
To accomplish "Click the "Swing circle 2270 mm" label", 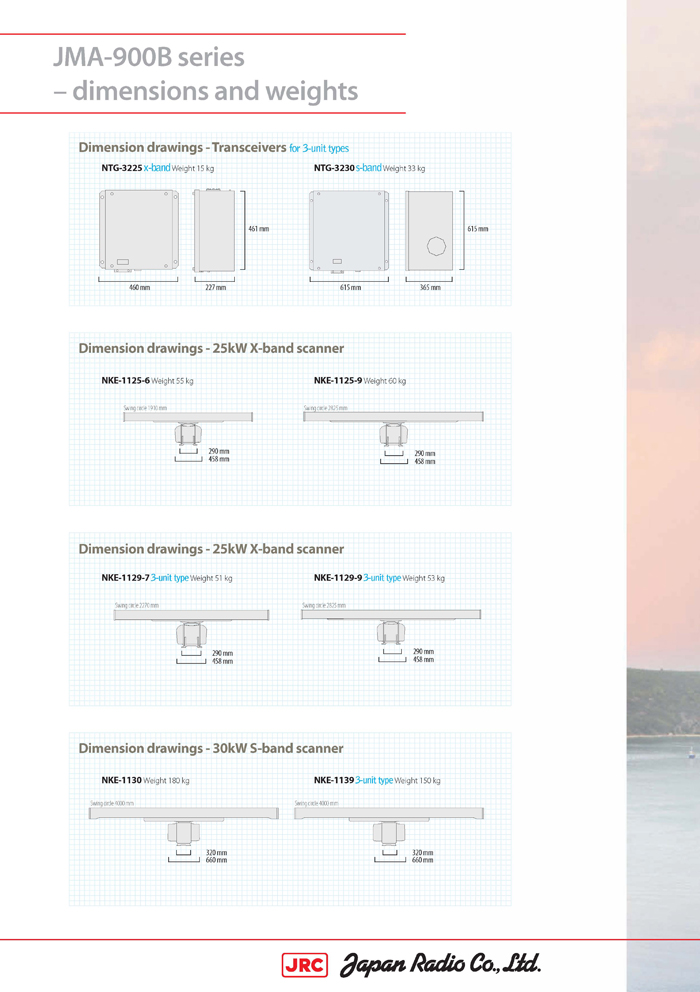I will (x=137, y=605).
